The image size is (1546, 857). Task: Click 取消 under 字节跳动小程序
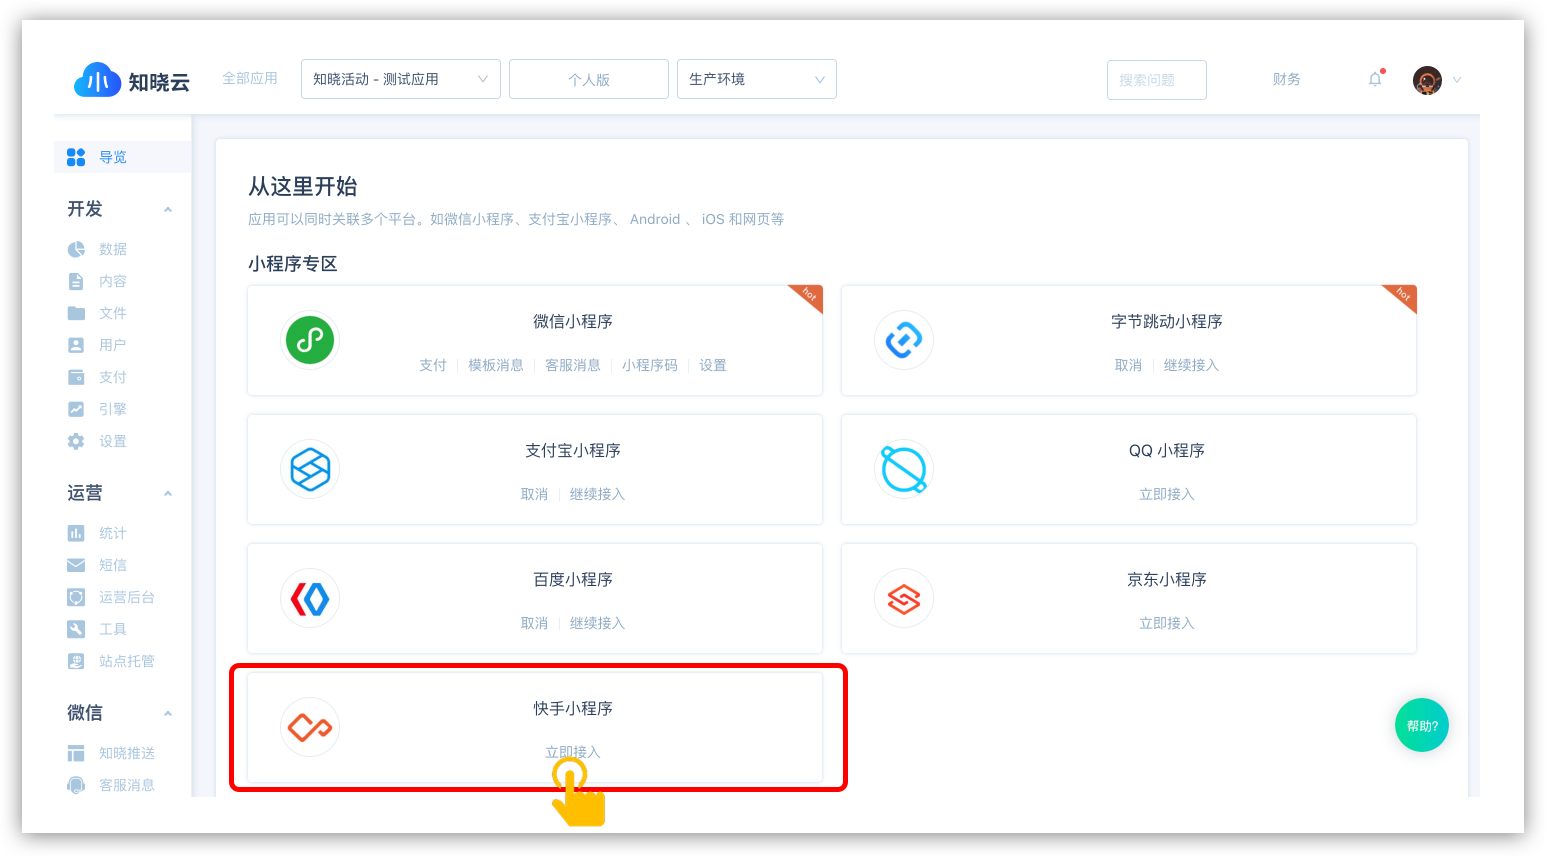1128,365
